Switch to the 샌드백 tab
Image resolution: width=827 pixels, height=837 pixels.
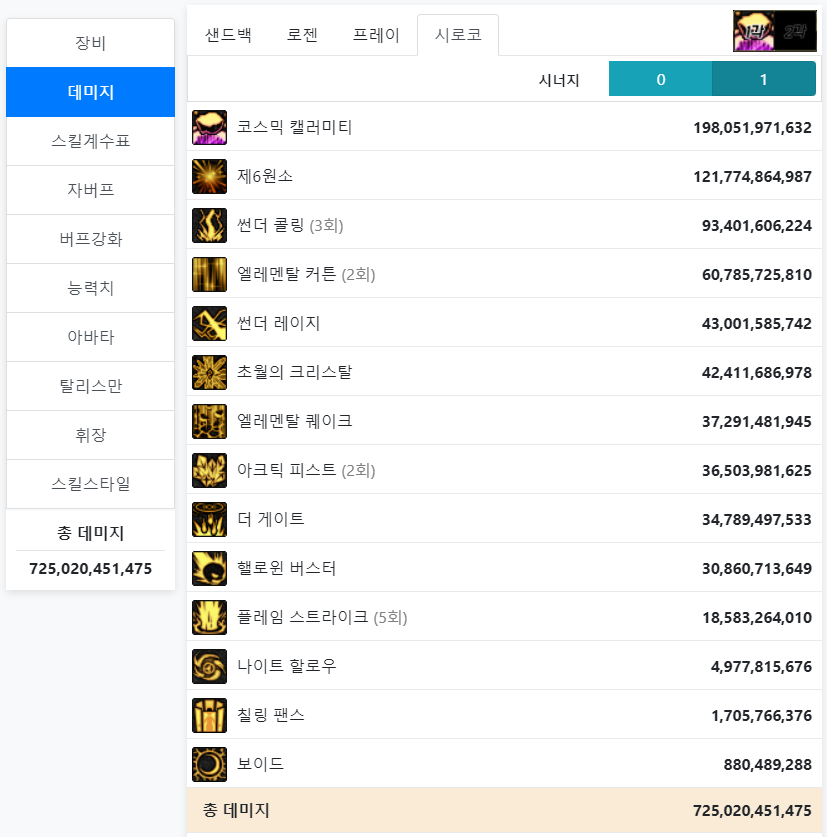click(x=228, y=35)
